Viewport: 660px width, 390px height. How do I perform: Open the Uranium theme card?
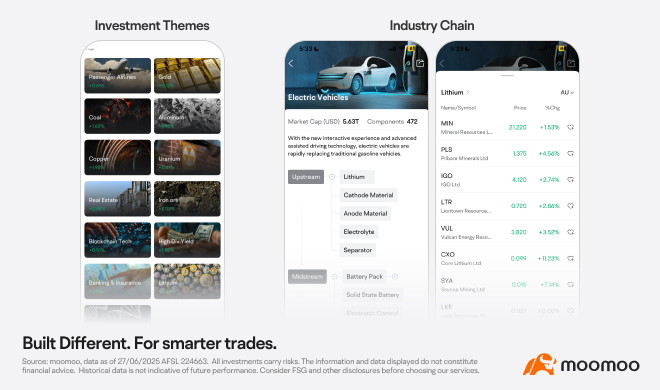187,157
